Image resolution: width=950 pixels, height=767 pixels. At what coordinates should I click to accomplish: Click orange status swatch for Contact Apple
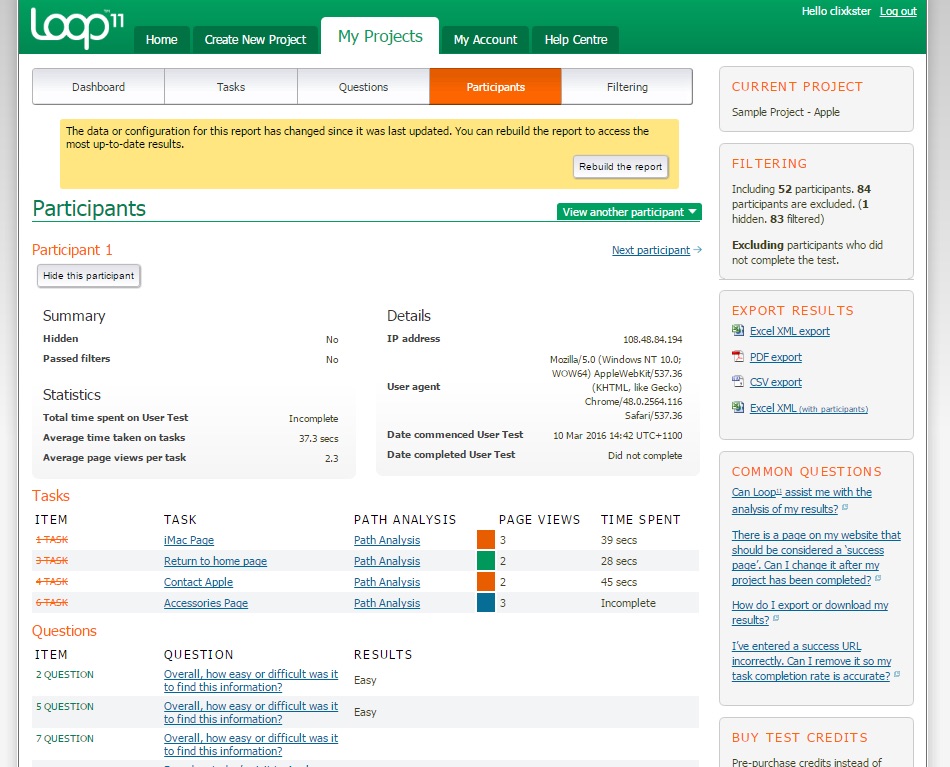[486, 581]
